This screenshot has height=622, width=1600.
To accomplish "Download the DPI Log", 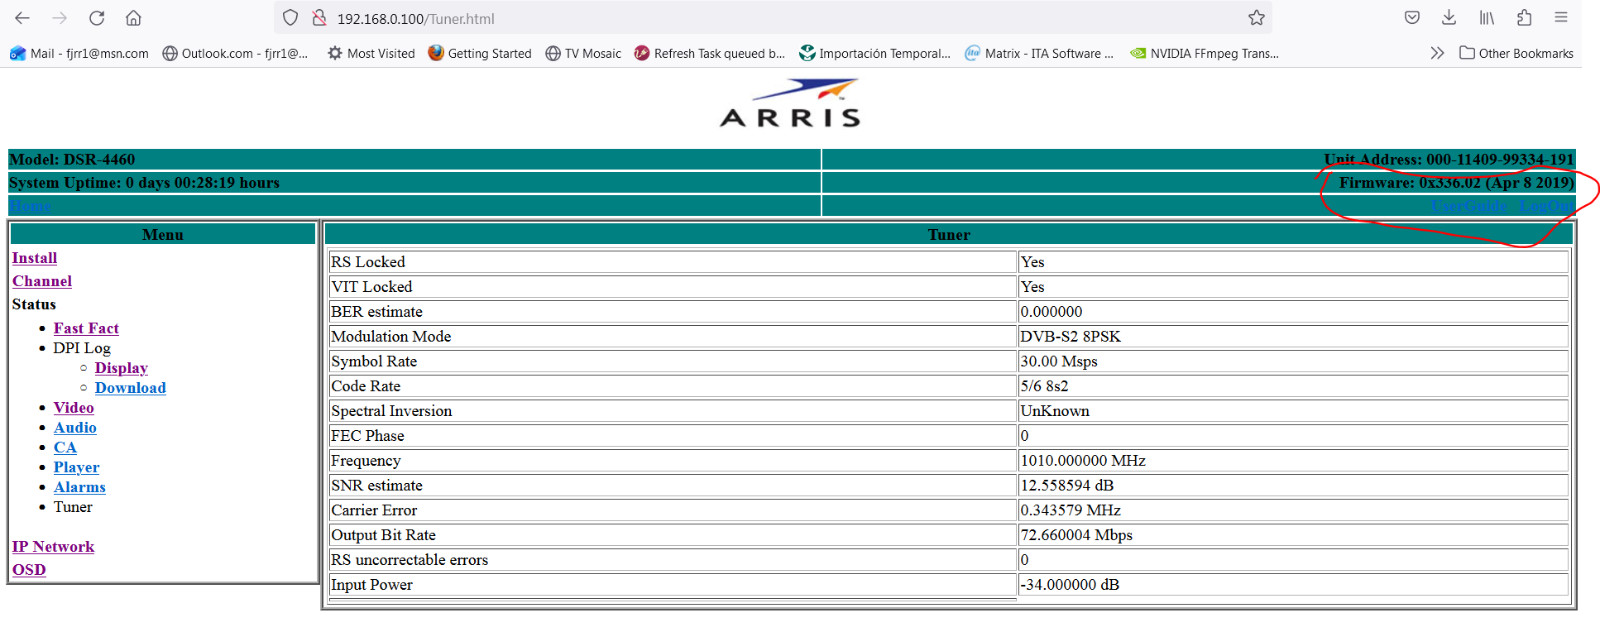I will click(130, 388).
